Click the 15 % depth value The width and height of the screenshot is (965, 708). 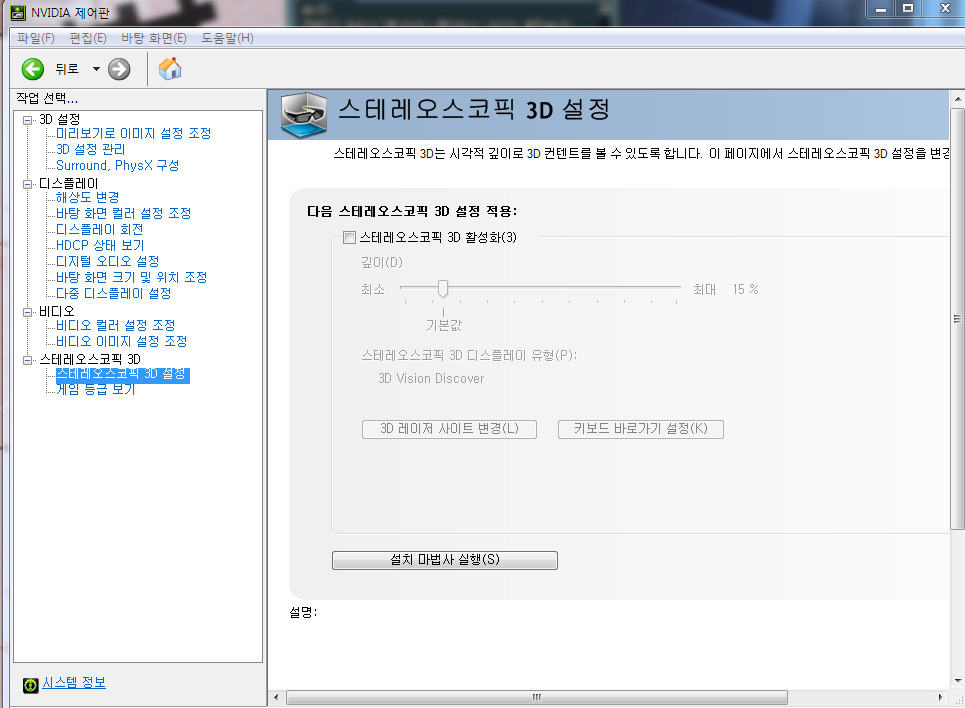click(x=745, y=289)
